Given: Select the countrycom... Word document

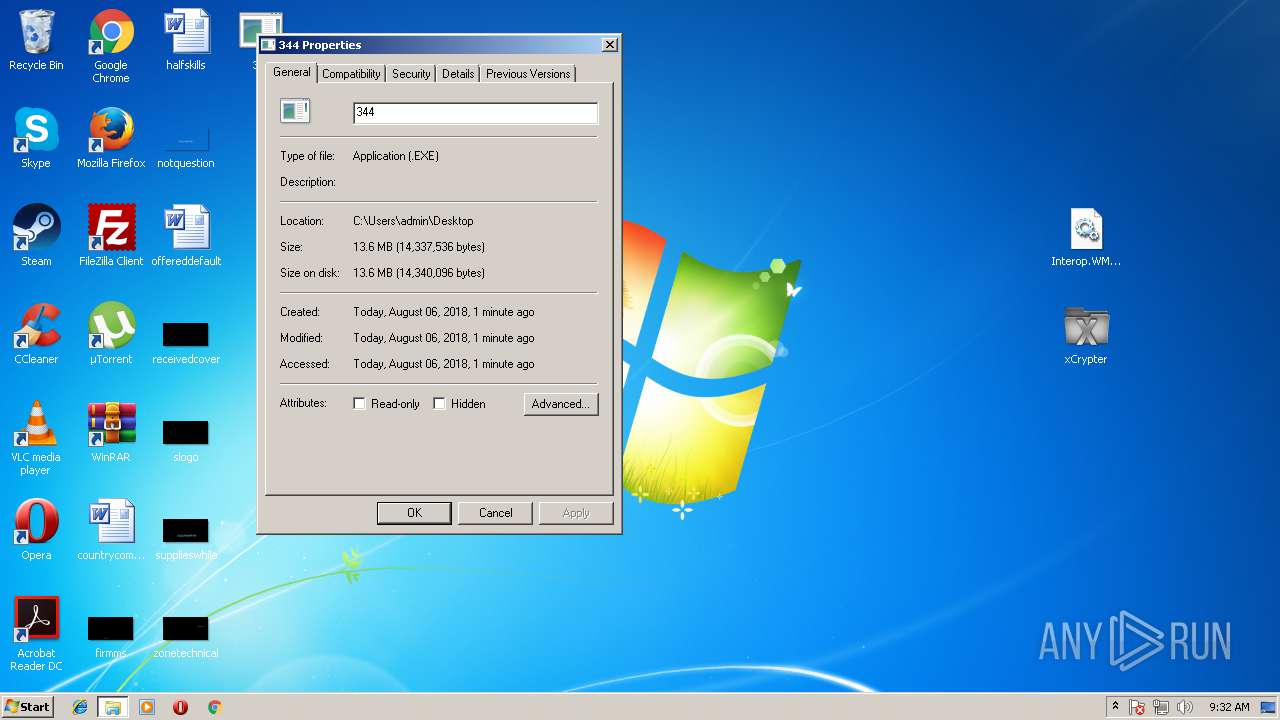Looking at the screenshot, I should click(111, 531).
